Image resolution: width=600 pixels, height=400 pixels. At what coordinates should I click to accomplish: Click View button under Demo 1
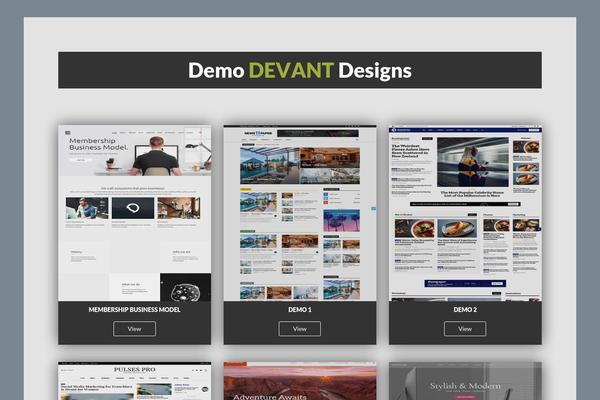pyautogui.click(x=300, y=329)
